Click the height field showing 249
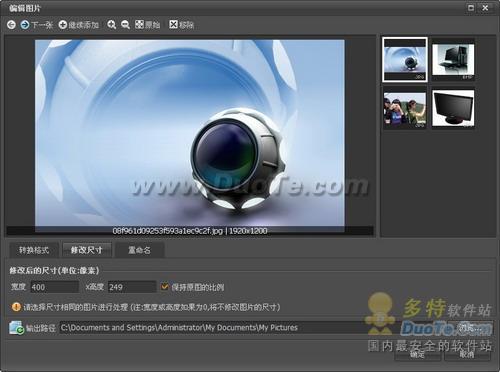Image resolution: width=500 pixels, height=372 pixels. 132,287
